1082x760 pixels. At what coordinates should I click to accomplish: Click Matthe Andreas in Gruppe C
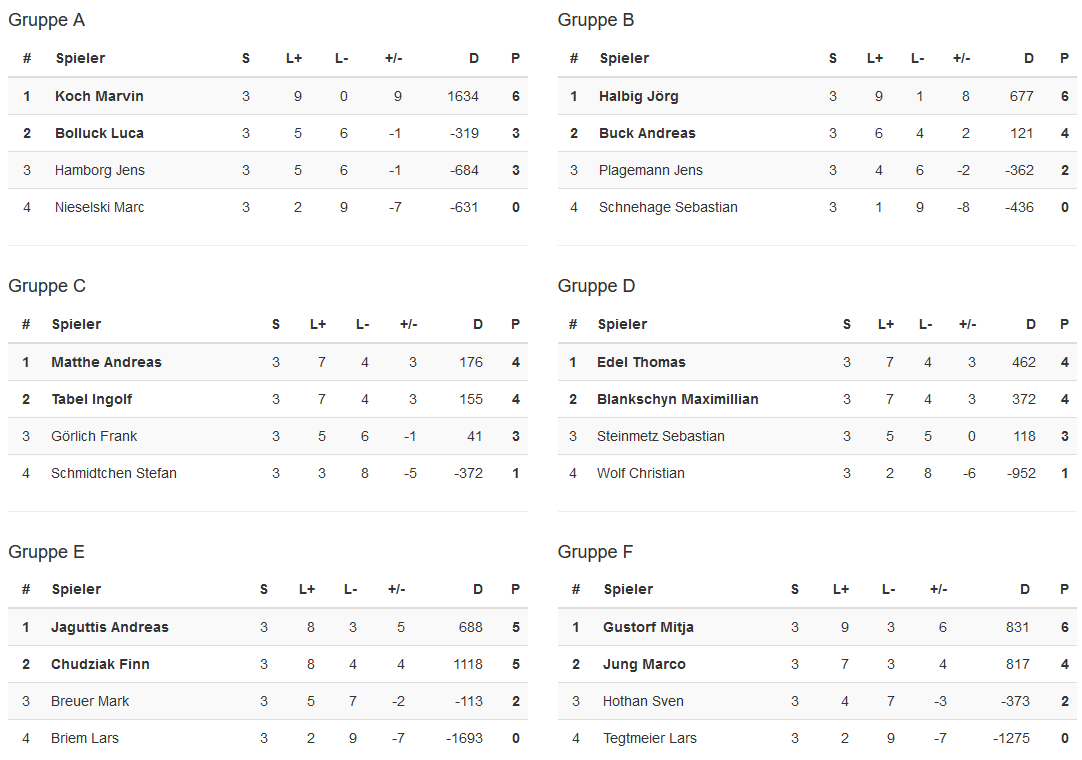(106, 363)
